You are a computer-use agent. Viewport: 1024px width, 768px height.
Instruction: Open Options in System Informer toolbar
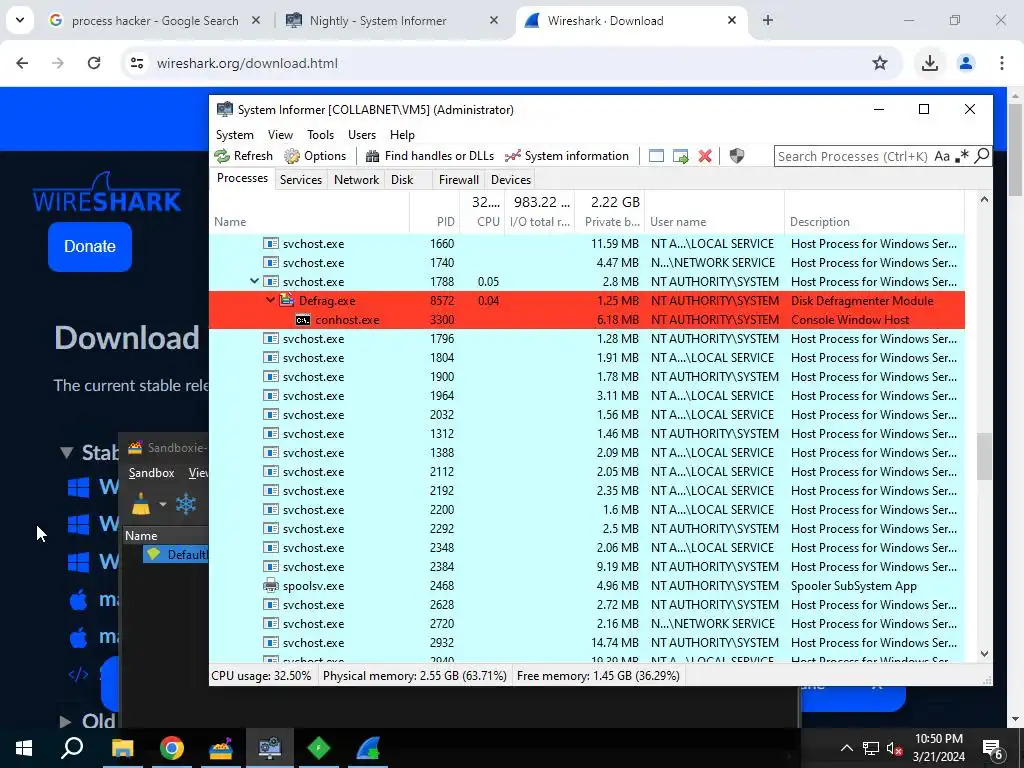(315, 156)
